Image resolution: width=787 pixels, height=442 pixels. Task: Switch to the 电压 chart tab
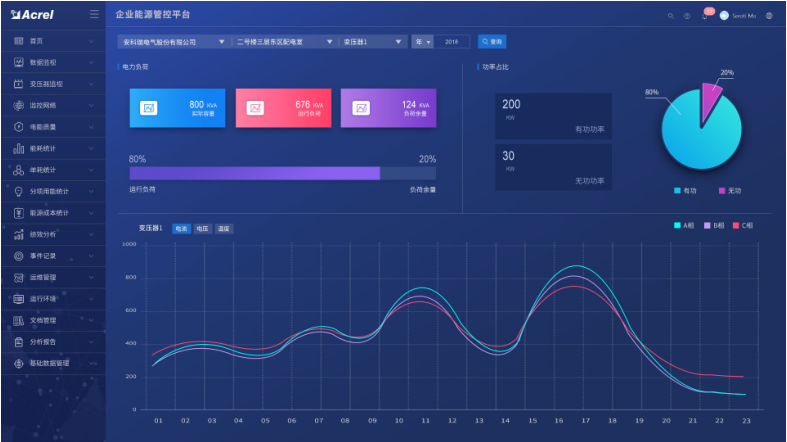pos(202,229)
